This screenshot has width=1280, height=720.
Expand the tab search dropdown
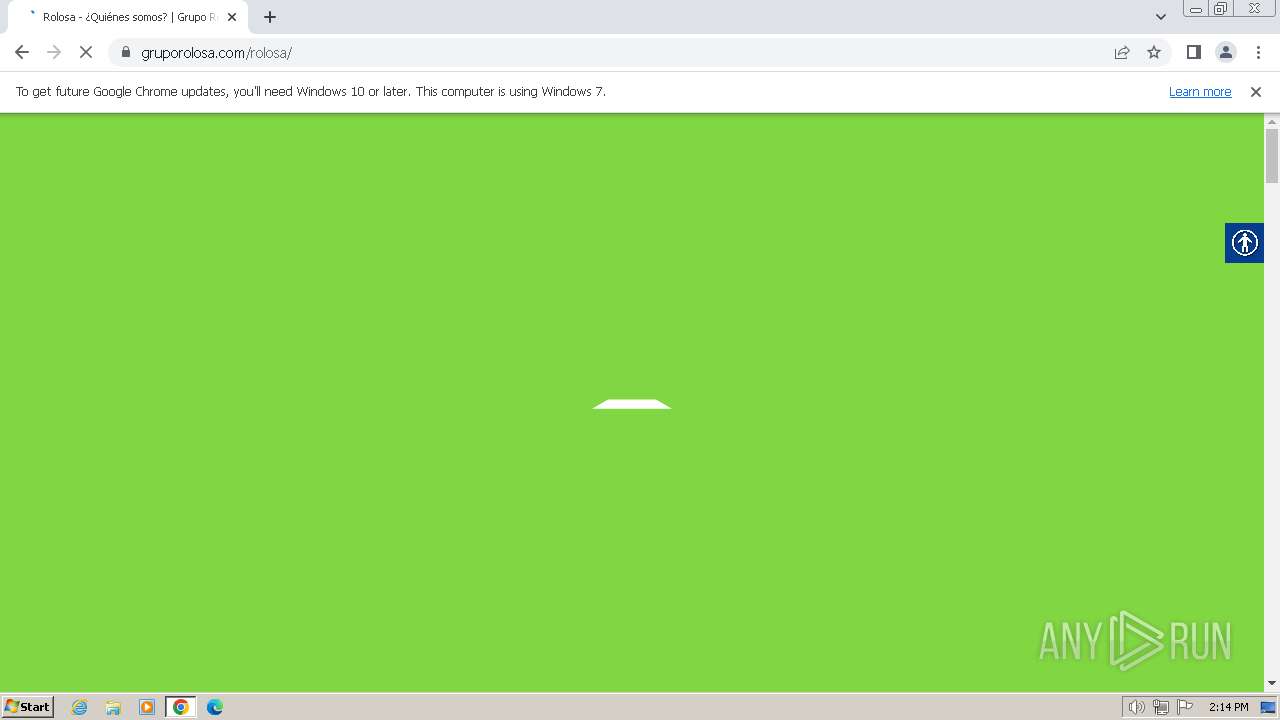pos(1161,17)
